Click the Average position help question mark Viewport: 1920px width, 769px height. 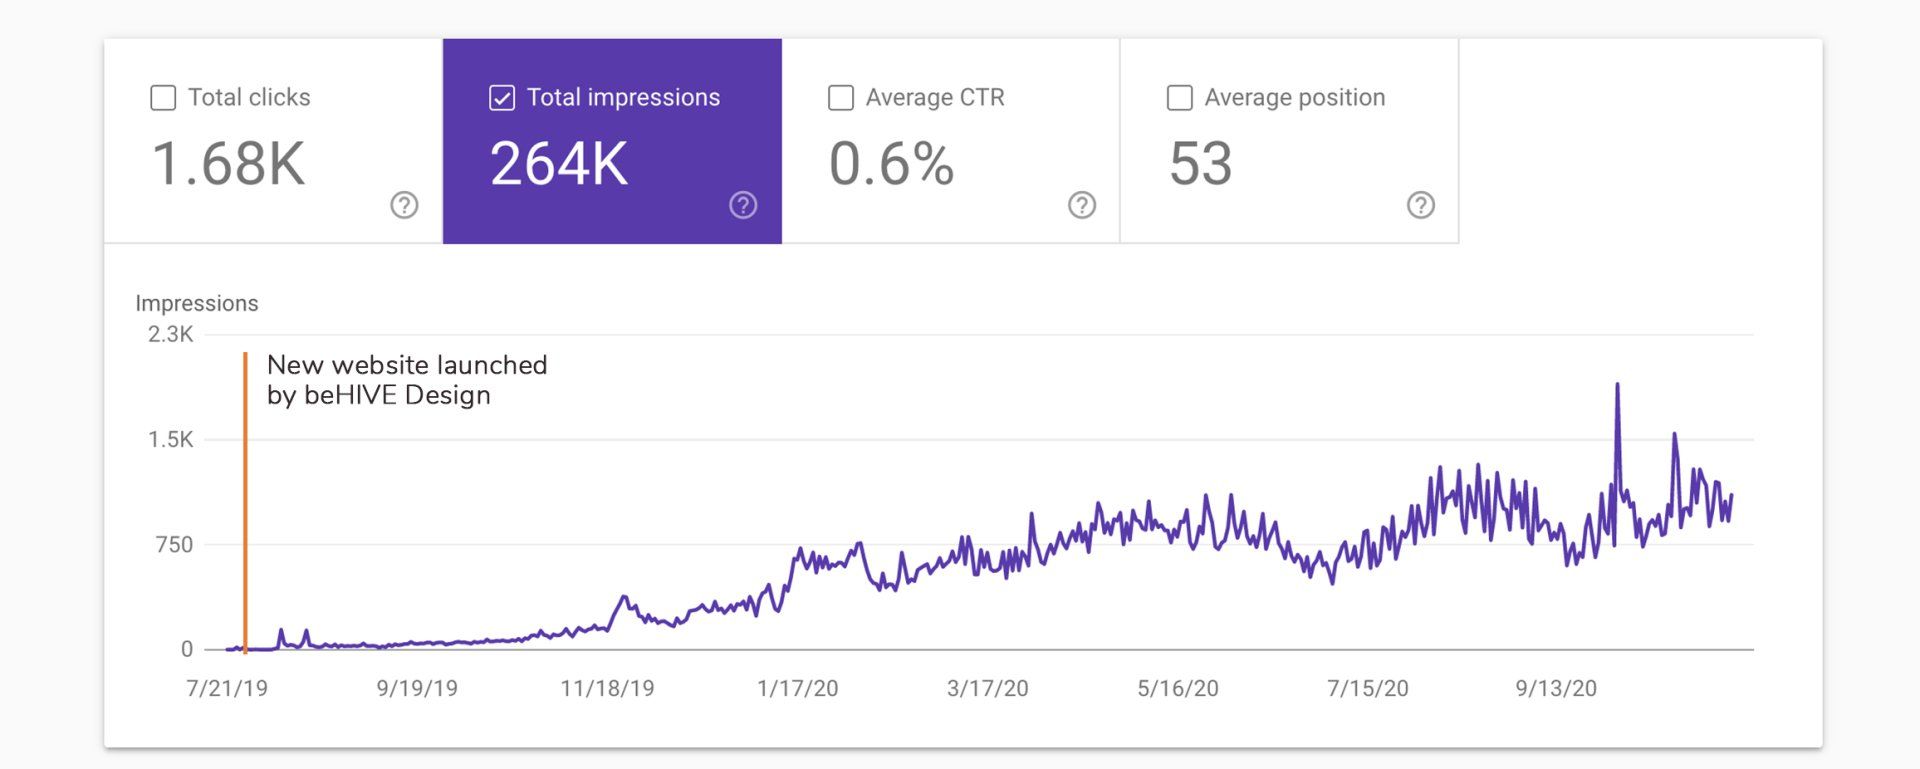(1421, 205)
